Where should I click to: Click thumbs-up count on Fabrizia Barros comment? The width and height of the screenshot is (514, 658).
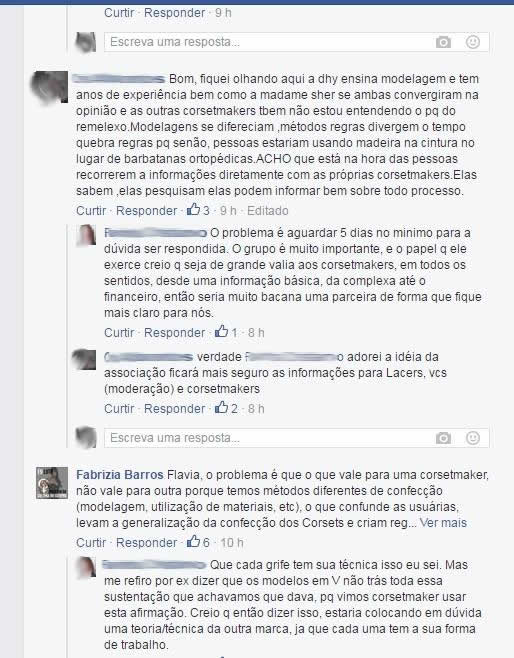point(206,543)
